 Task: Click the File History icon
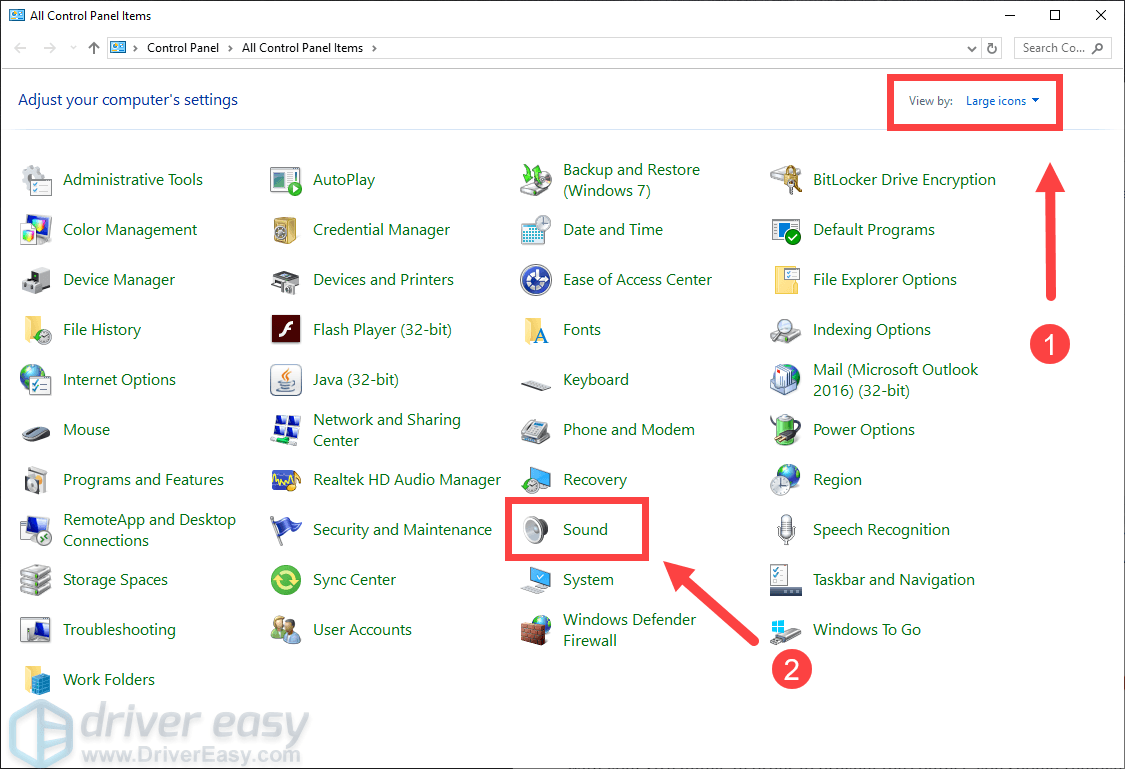tap(36, 330)
